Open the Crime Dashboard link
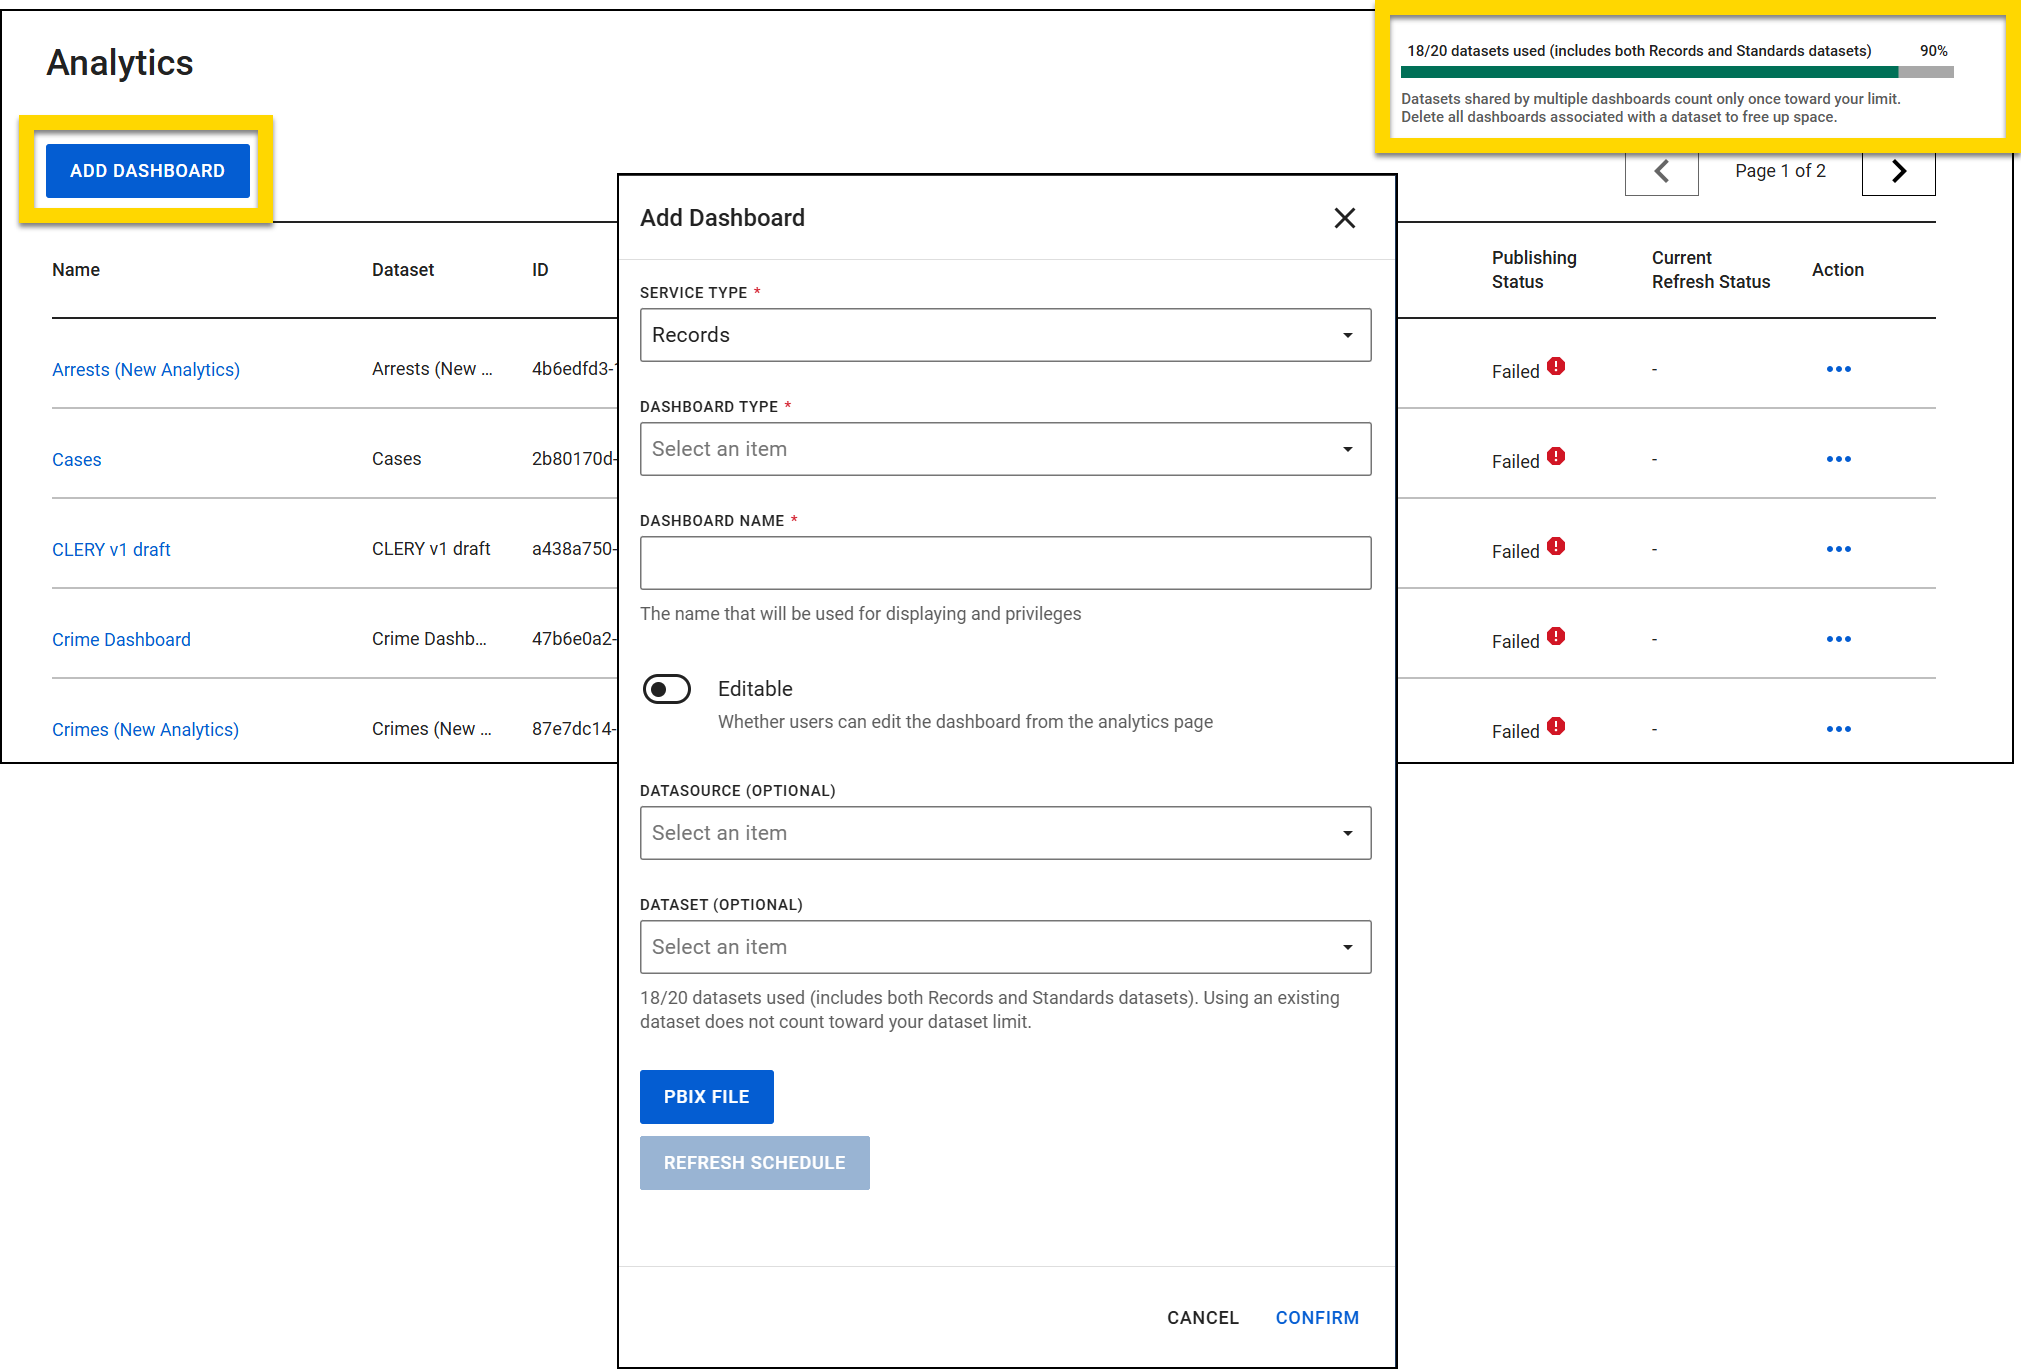Viewport: 2021px width, 1369px height. (x=121, y=639)
